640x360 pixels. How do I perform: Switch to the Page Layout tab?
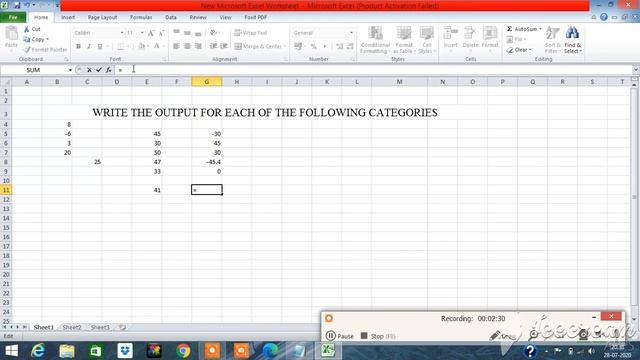point(102,17)
